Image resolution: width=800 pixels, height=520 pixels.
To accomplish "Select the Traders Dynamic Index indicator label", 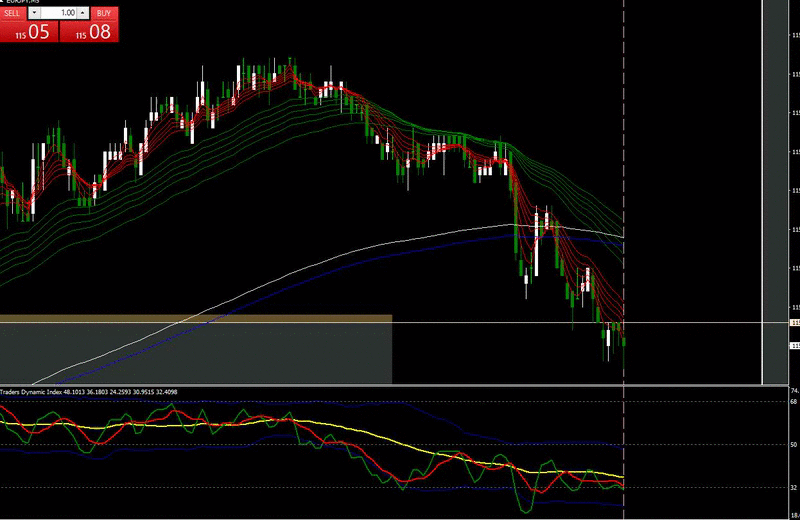I will click(x=89, y=392).
